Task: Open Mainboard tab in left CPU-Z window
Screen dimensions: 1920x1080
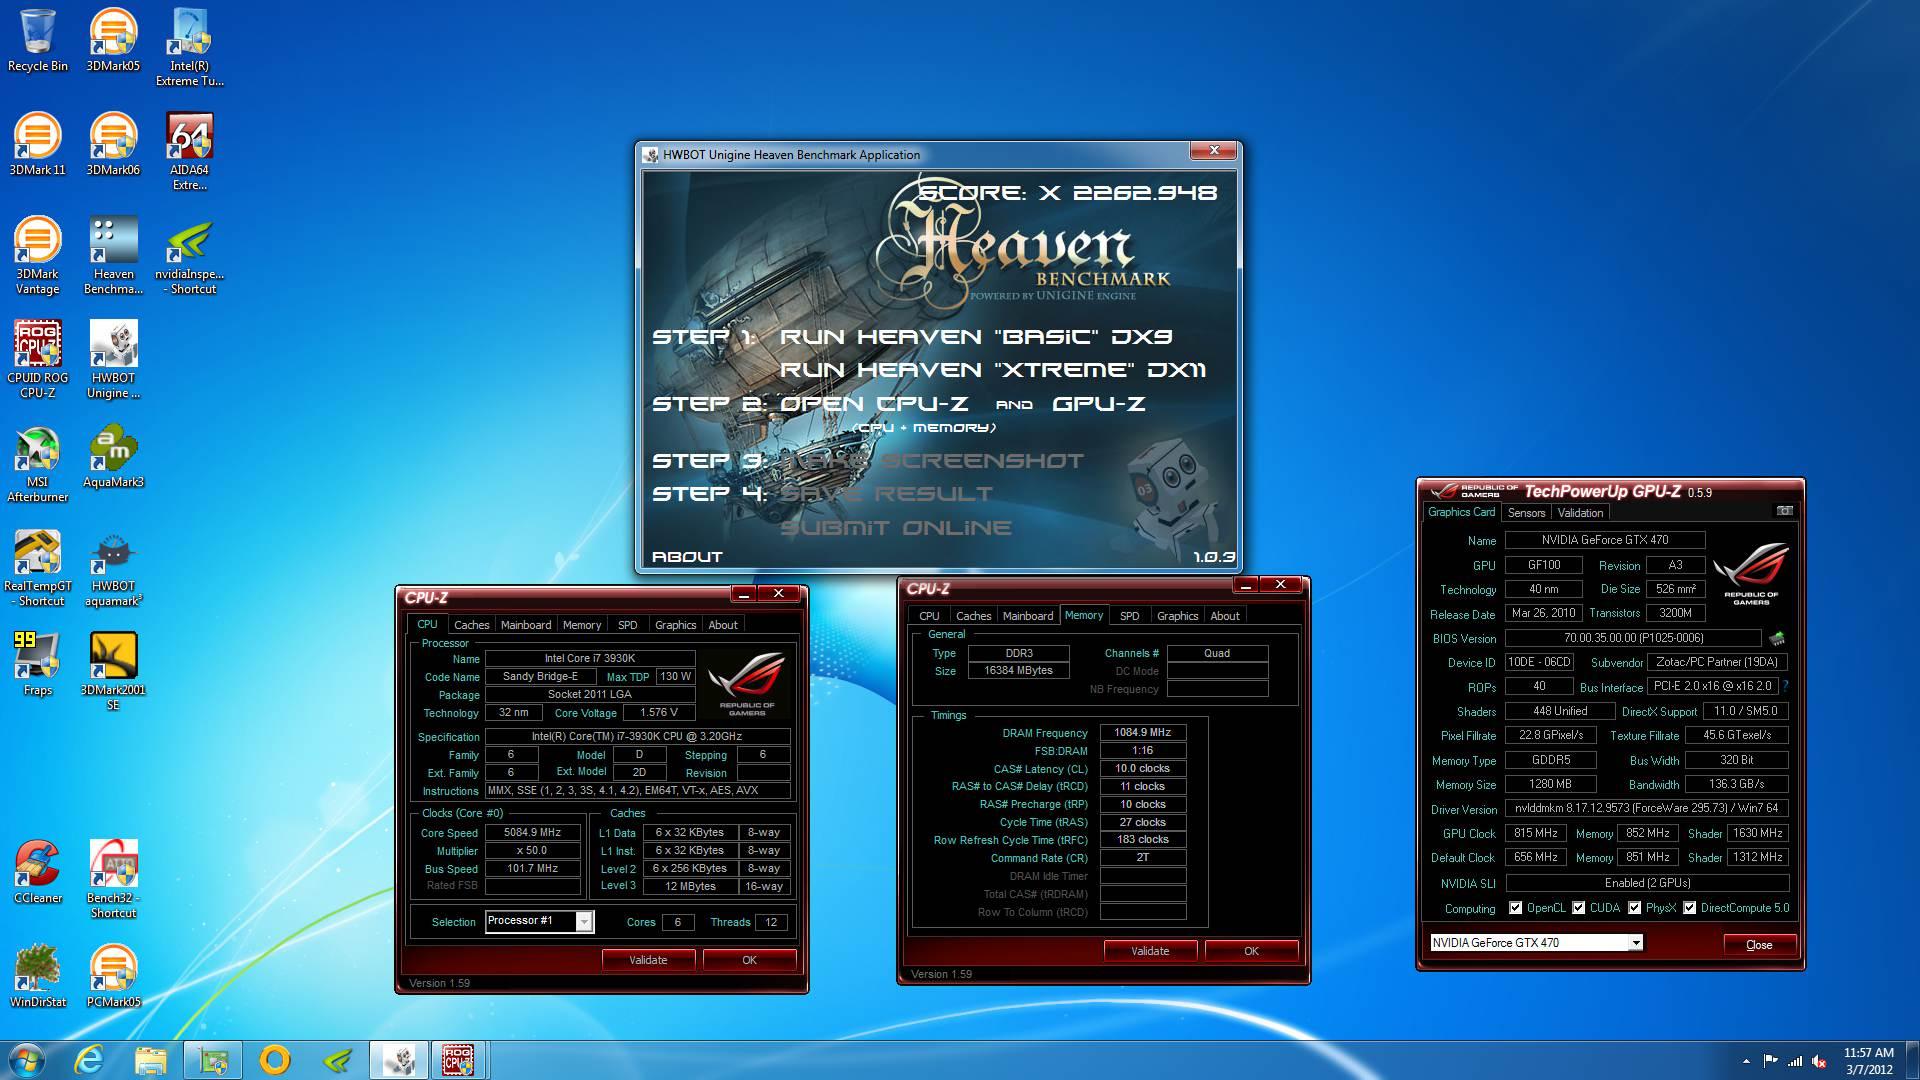Action: click(526, 624)
